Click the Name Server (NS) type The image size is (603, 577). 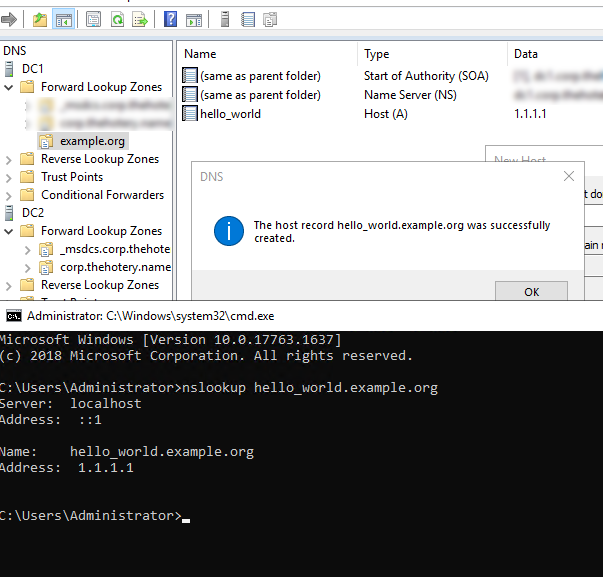(x=410, y=95)
